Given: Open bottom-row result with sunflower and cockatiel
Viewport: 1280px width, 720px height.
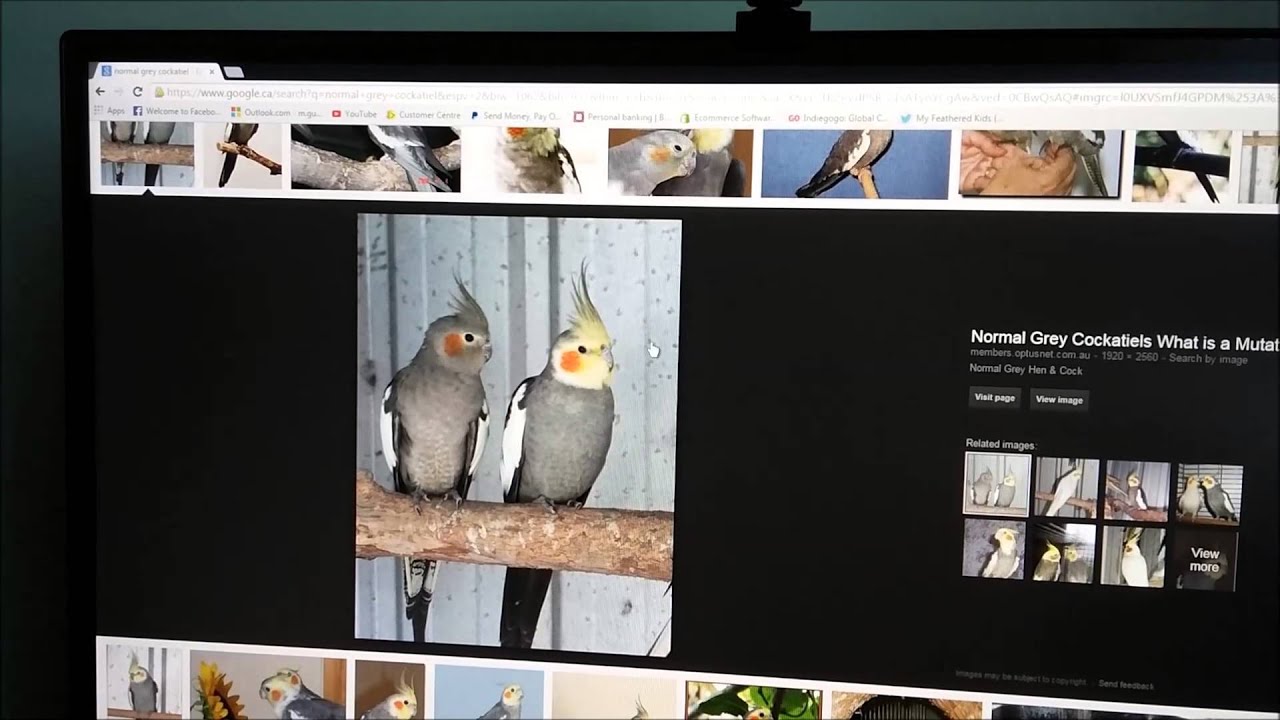Looking at the screenshot, I should click(x=268, y=686).
